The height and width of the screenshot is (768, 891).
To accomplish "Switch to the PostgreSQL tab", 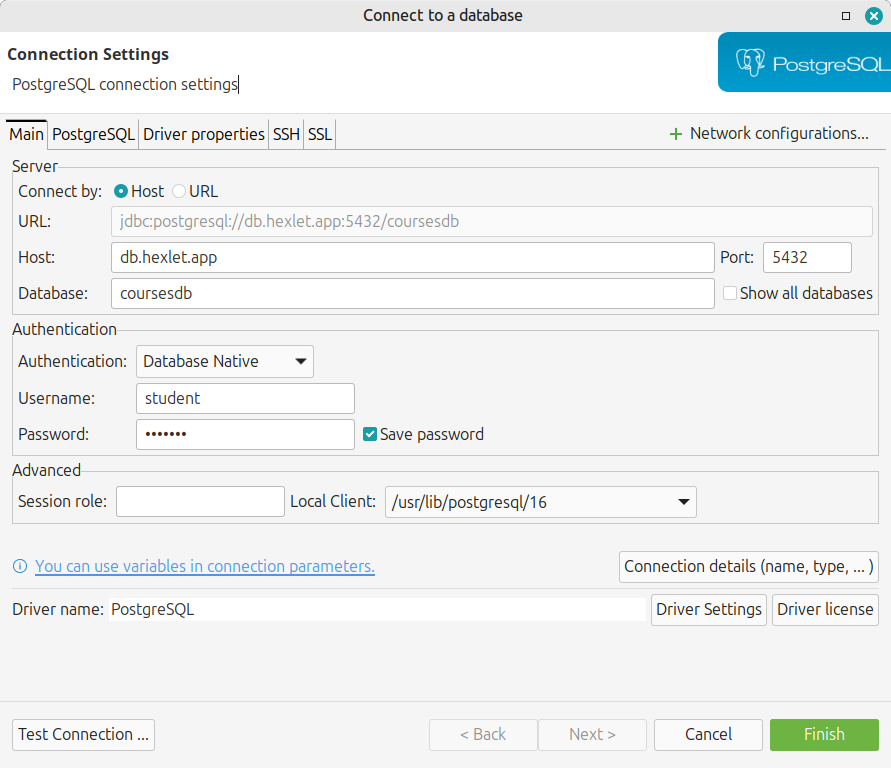I will 93,134.
